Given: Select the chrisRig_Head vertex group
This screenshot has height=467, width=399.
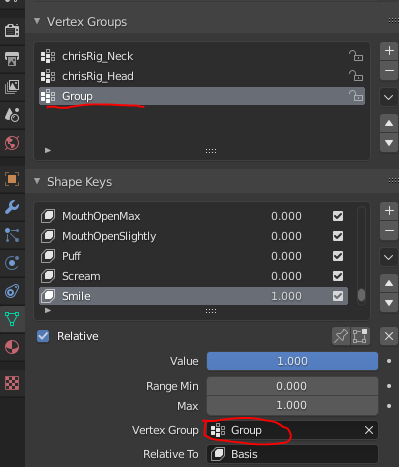Looking at the screenshot, I should [202, 76].
